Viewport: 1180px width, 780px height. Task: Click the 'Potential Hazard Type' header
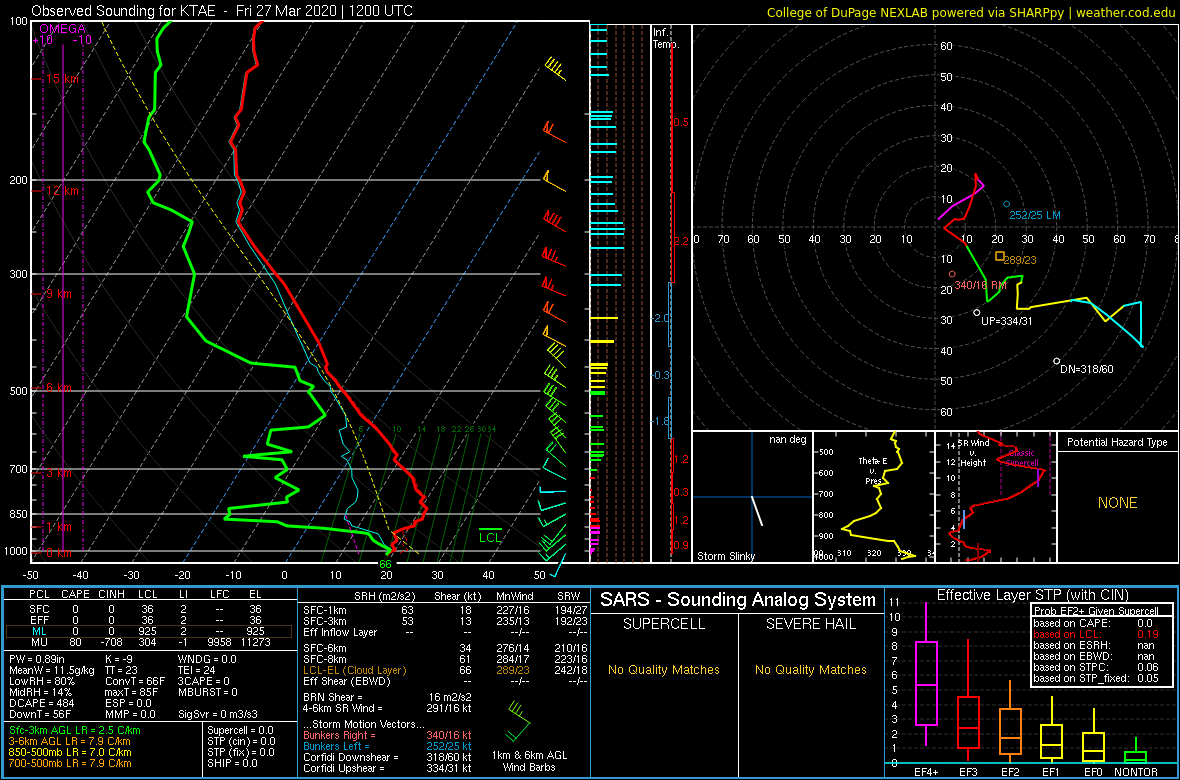click(1117, 442)
